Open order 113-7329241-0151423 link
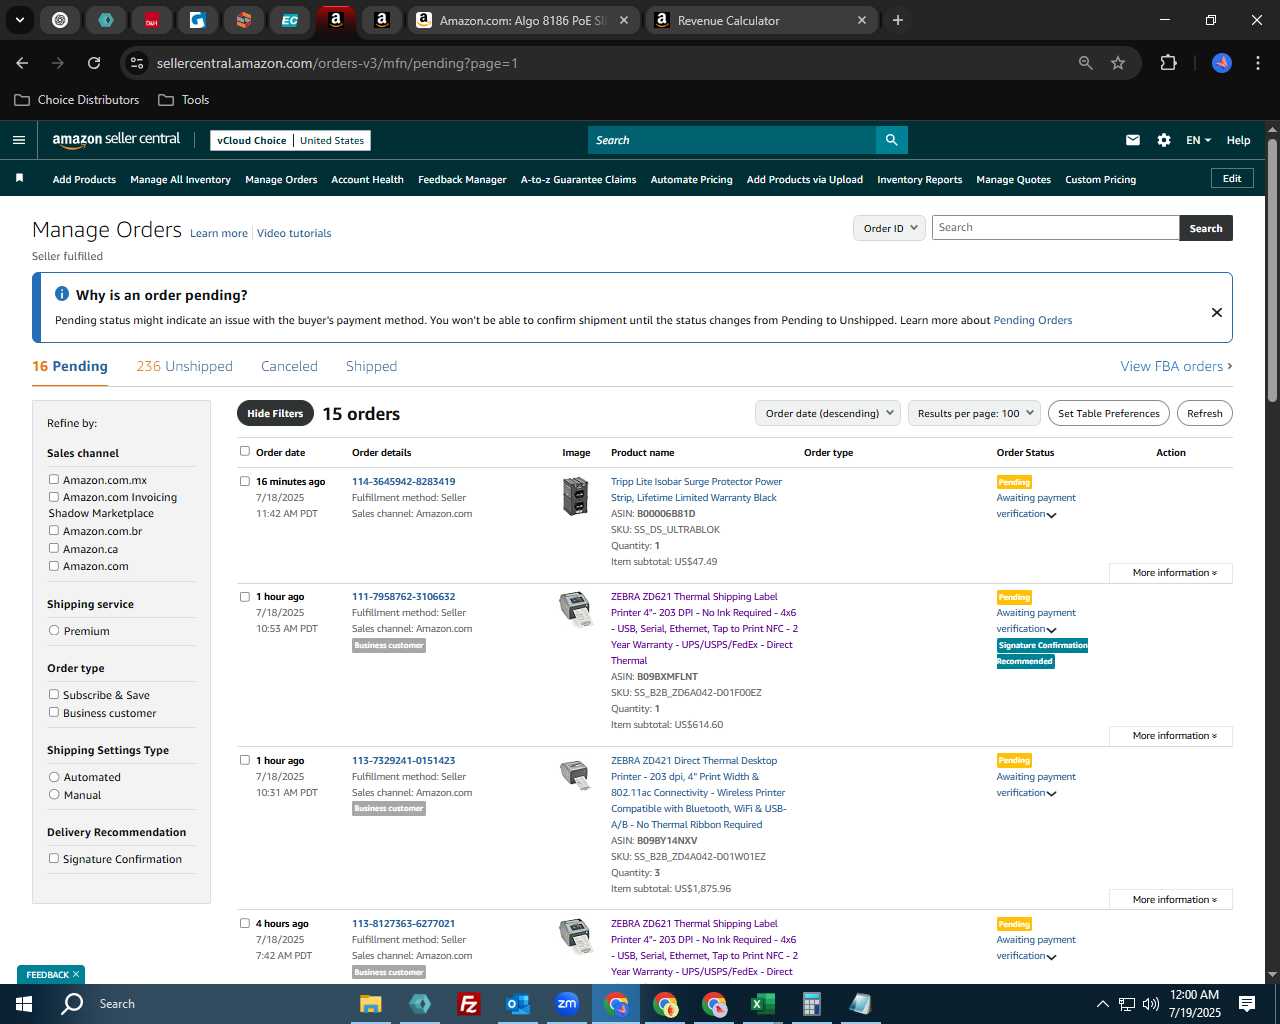 point(403,761)
